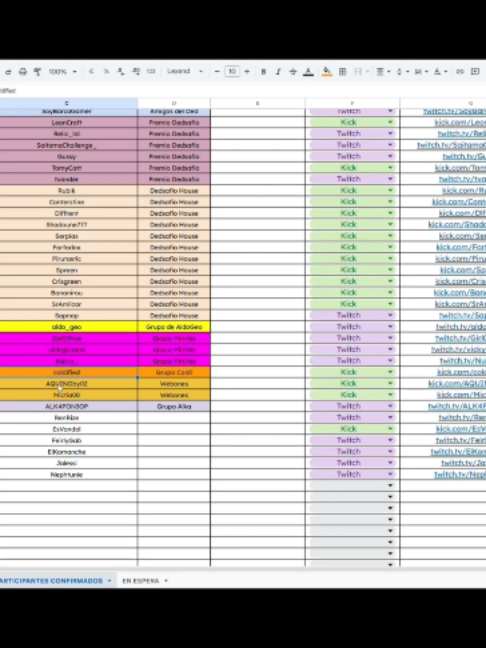The image size is (486, 648).
Task: Decrease font size with minus button
Action: point(217,71)
